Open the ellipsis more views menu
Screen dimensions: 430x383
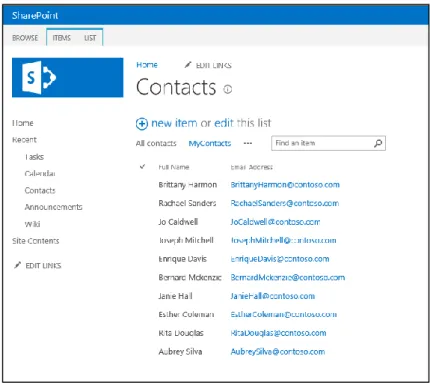pyautogui.click(x=248, y=143)
